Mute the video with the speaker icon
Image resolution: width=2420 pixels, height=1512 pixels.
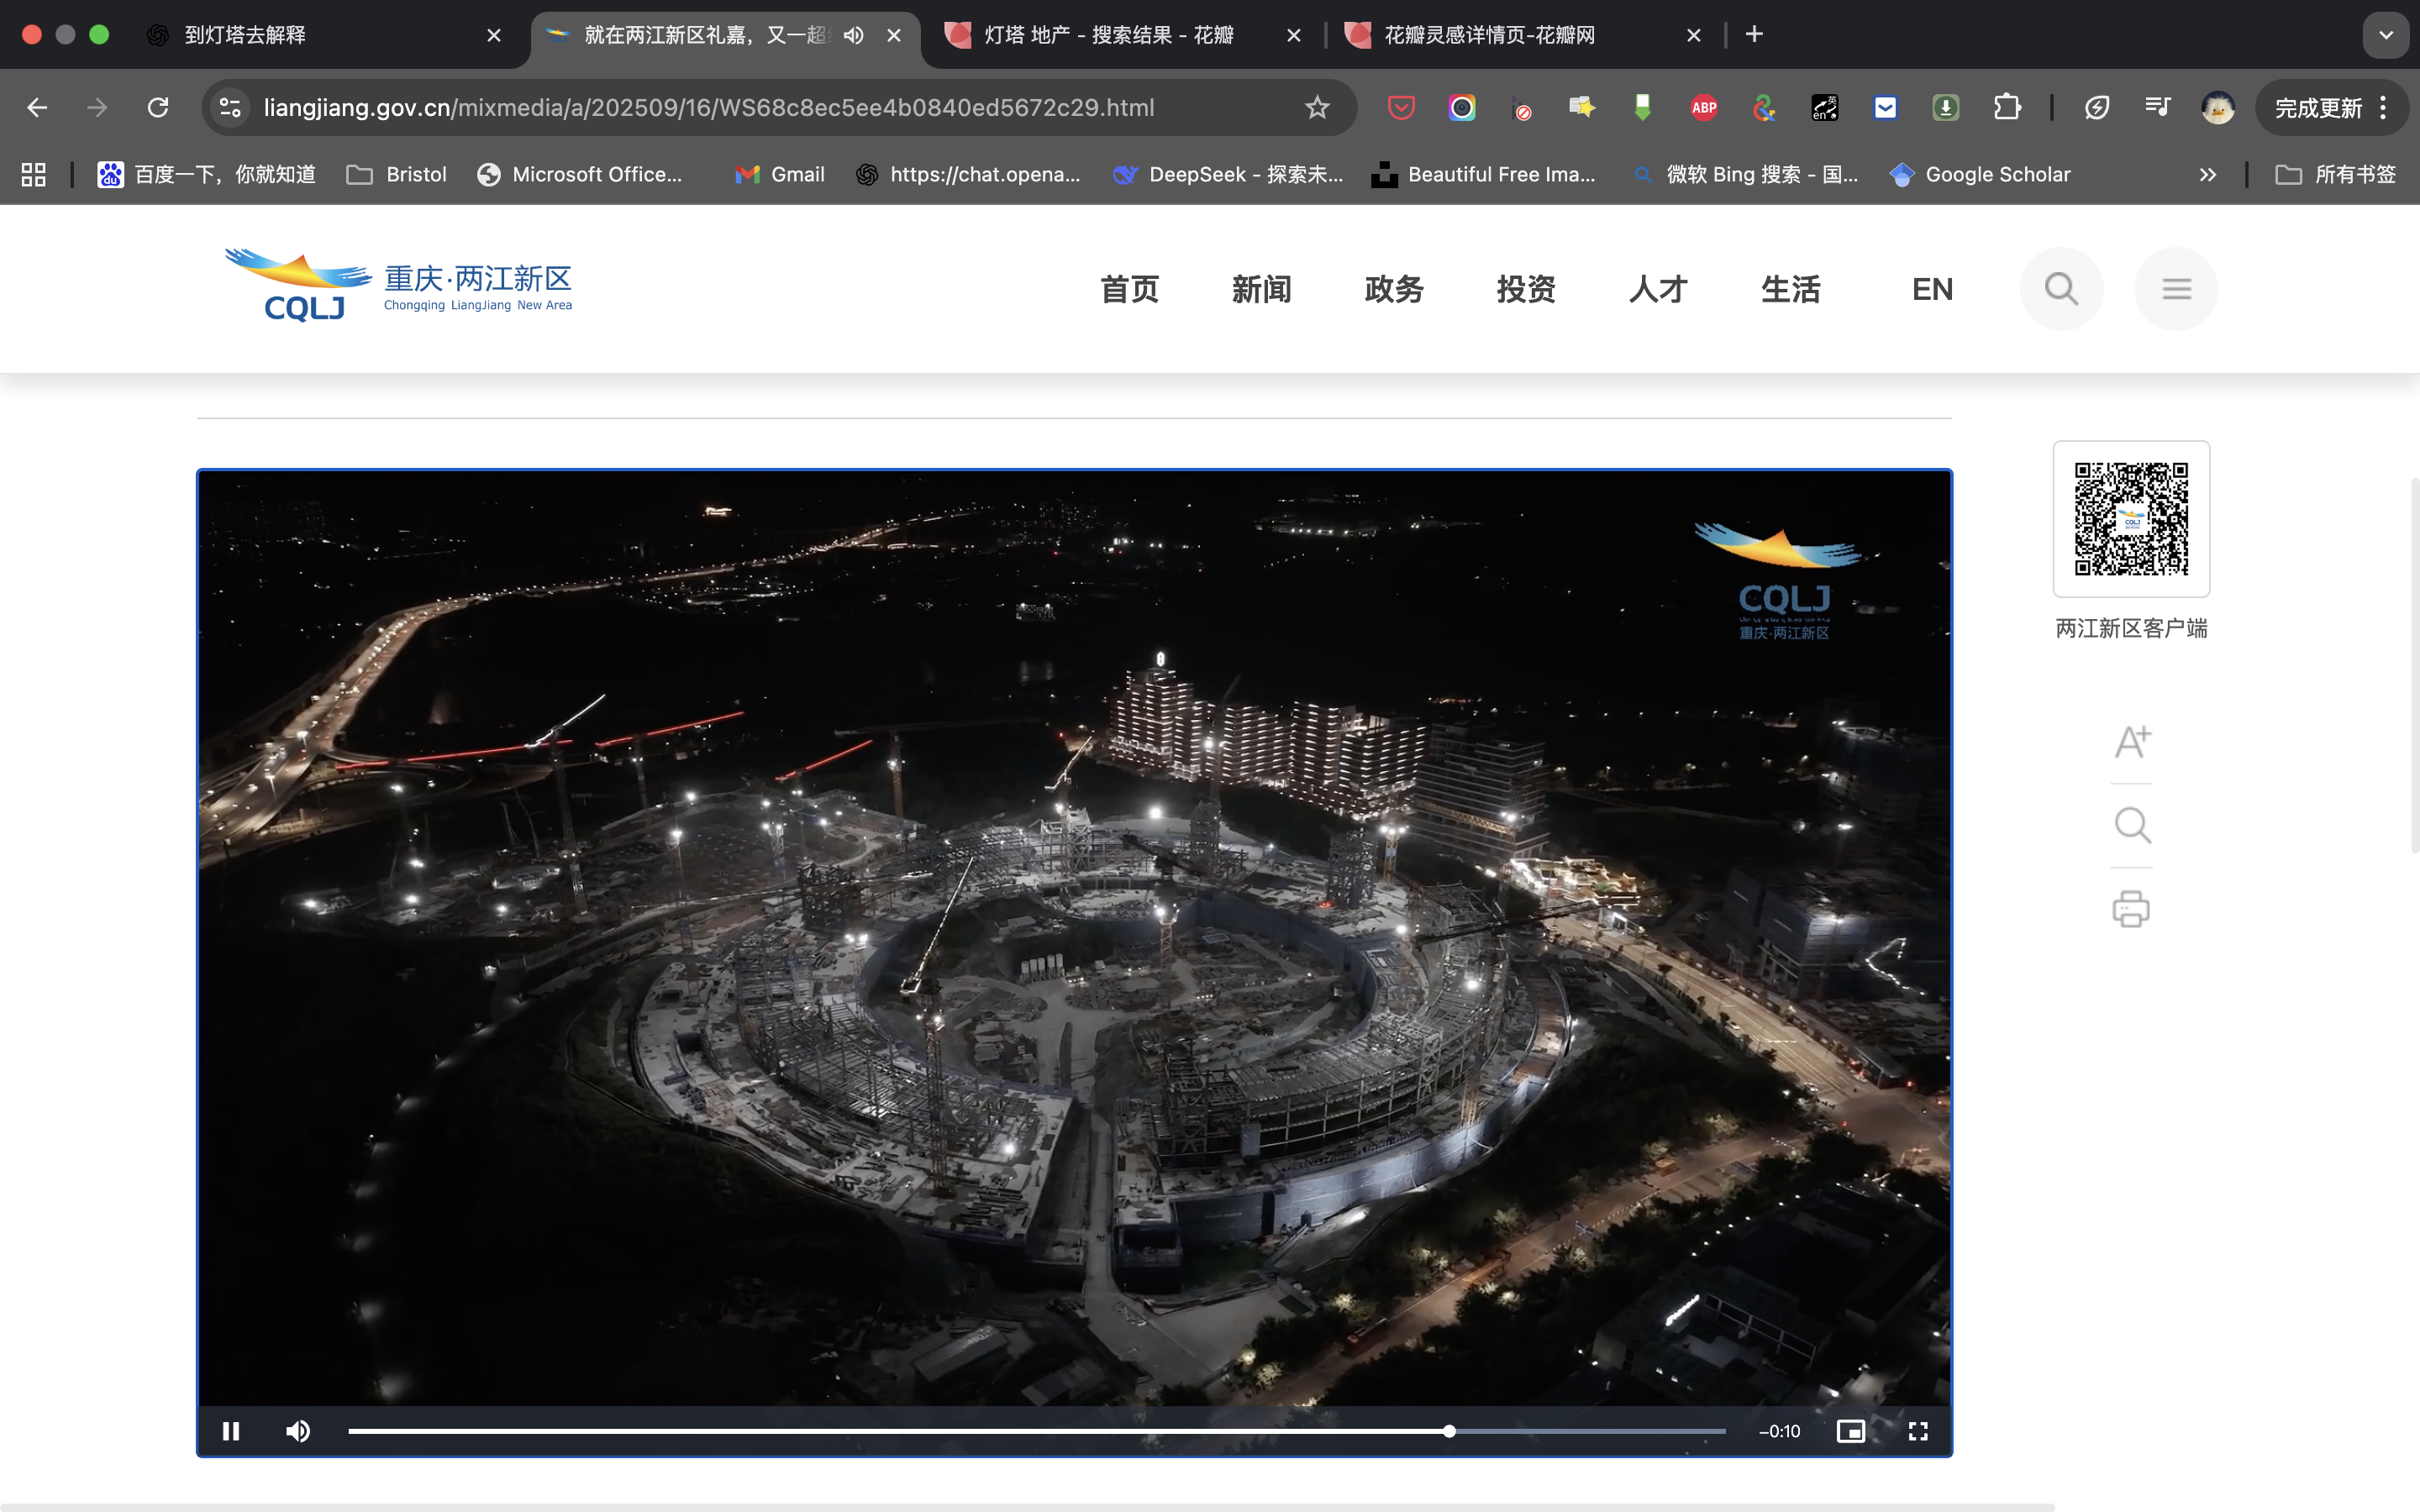[x=298, y=1431]
